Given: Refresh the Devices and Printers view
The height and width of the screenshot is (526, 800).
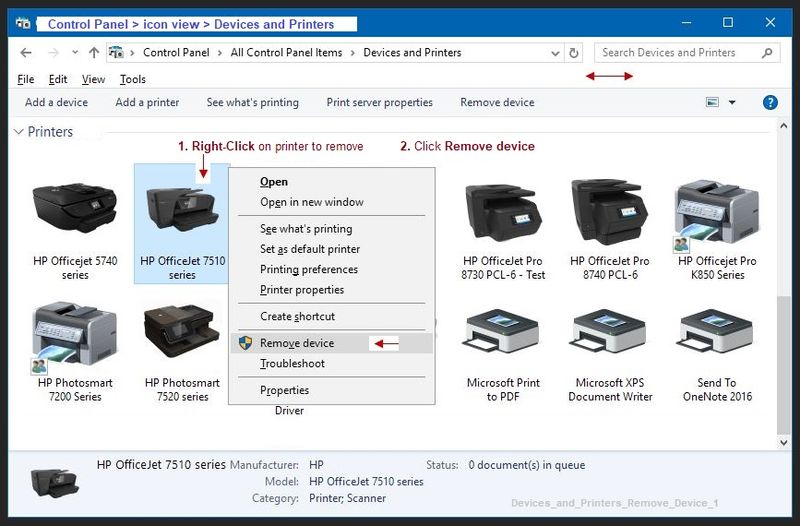Looking at the screenshot, I should point(573,53).
